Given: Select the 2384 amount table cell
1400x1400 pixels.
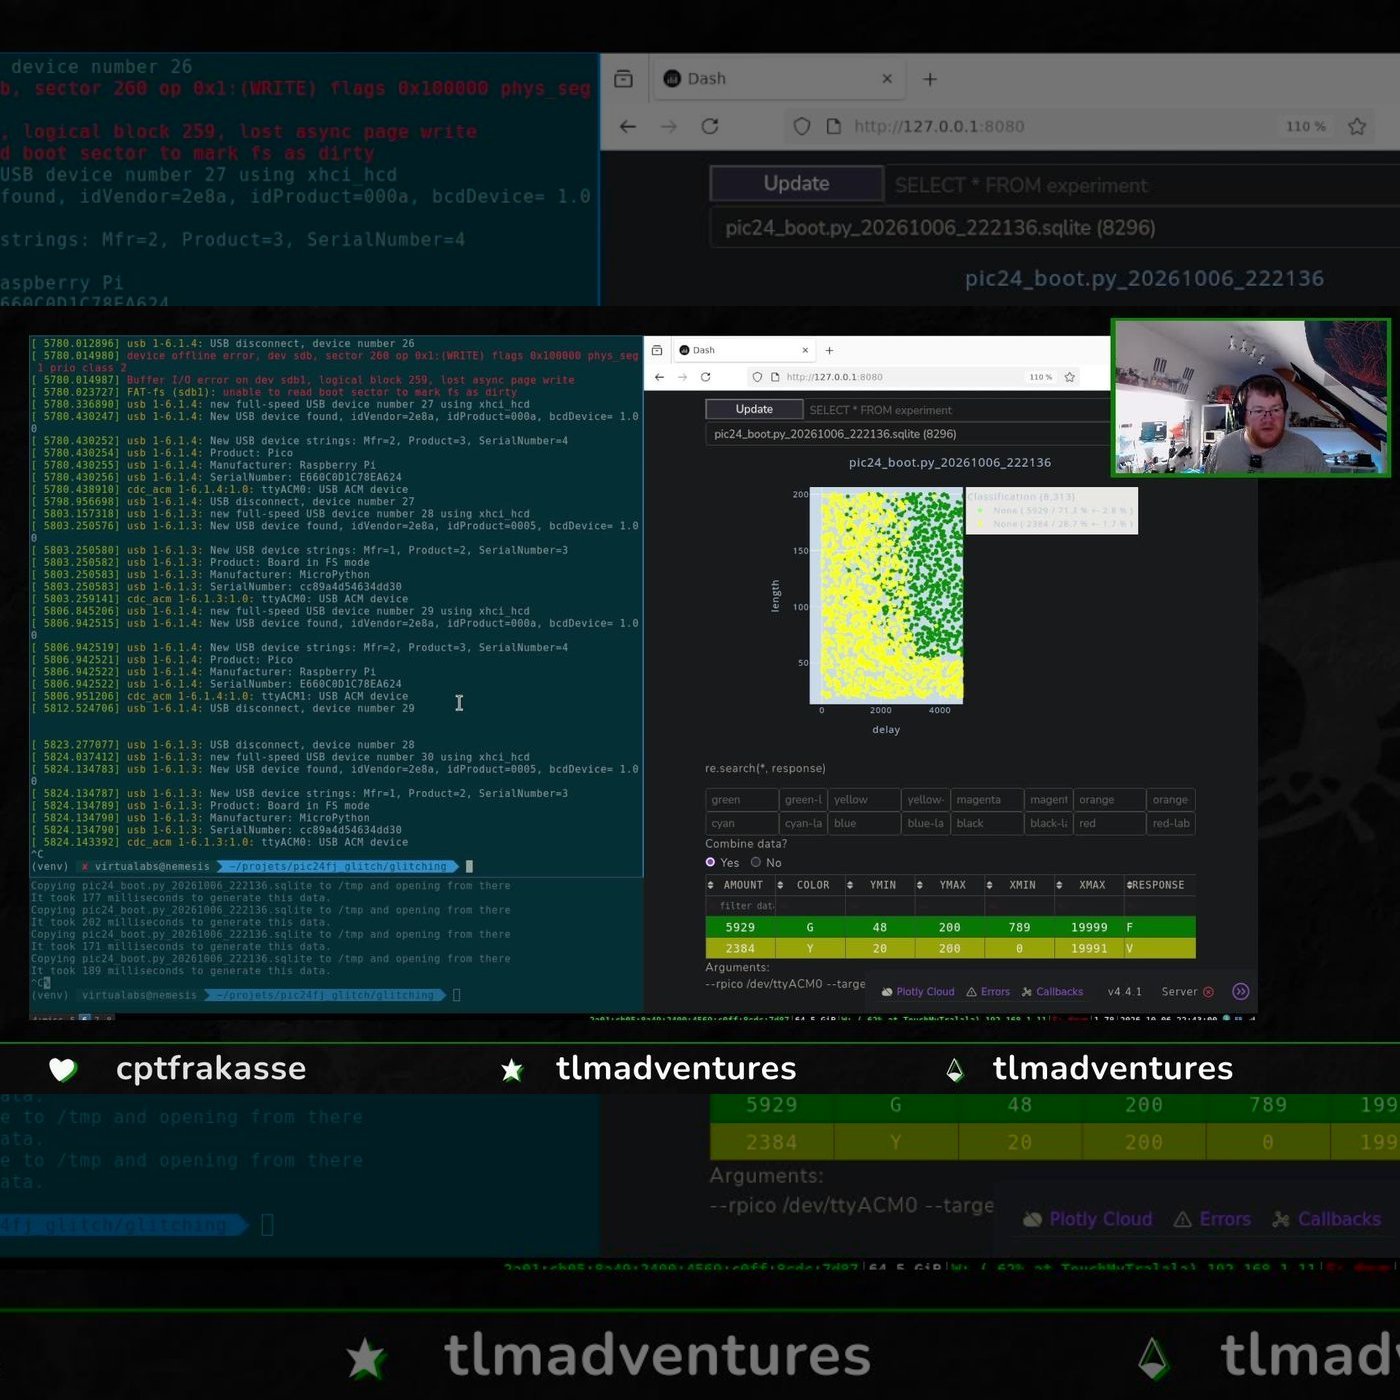Looking at the screenshot, I should [740, 948].
